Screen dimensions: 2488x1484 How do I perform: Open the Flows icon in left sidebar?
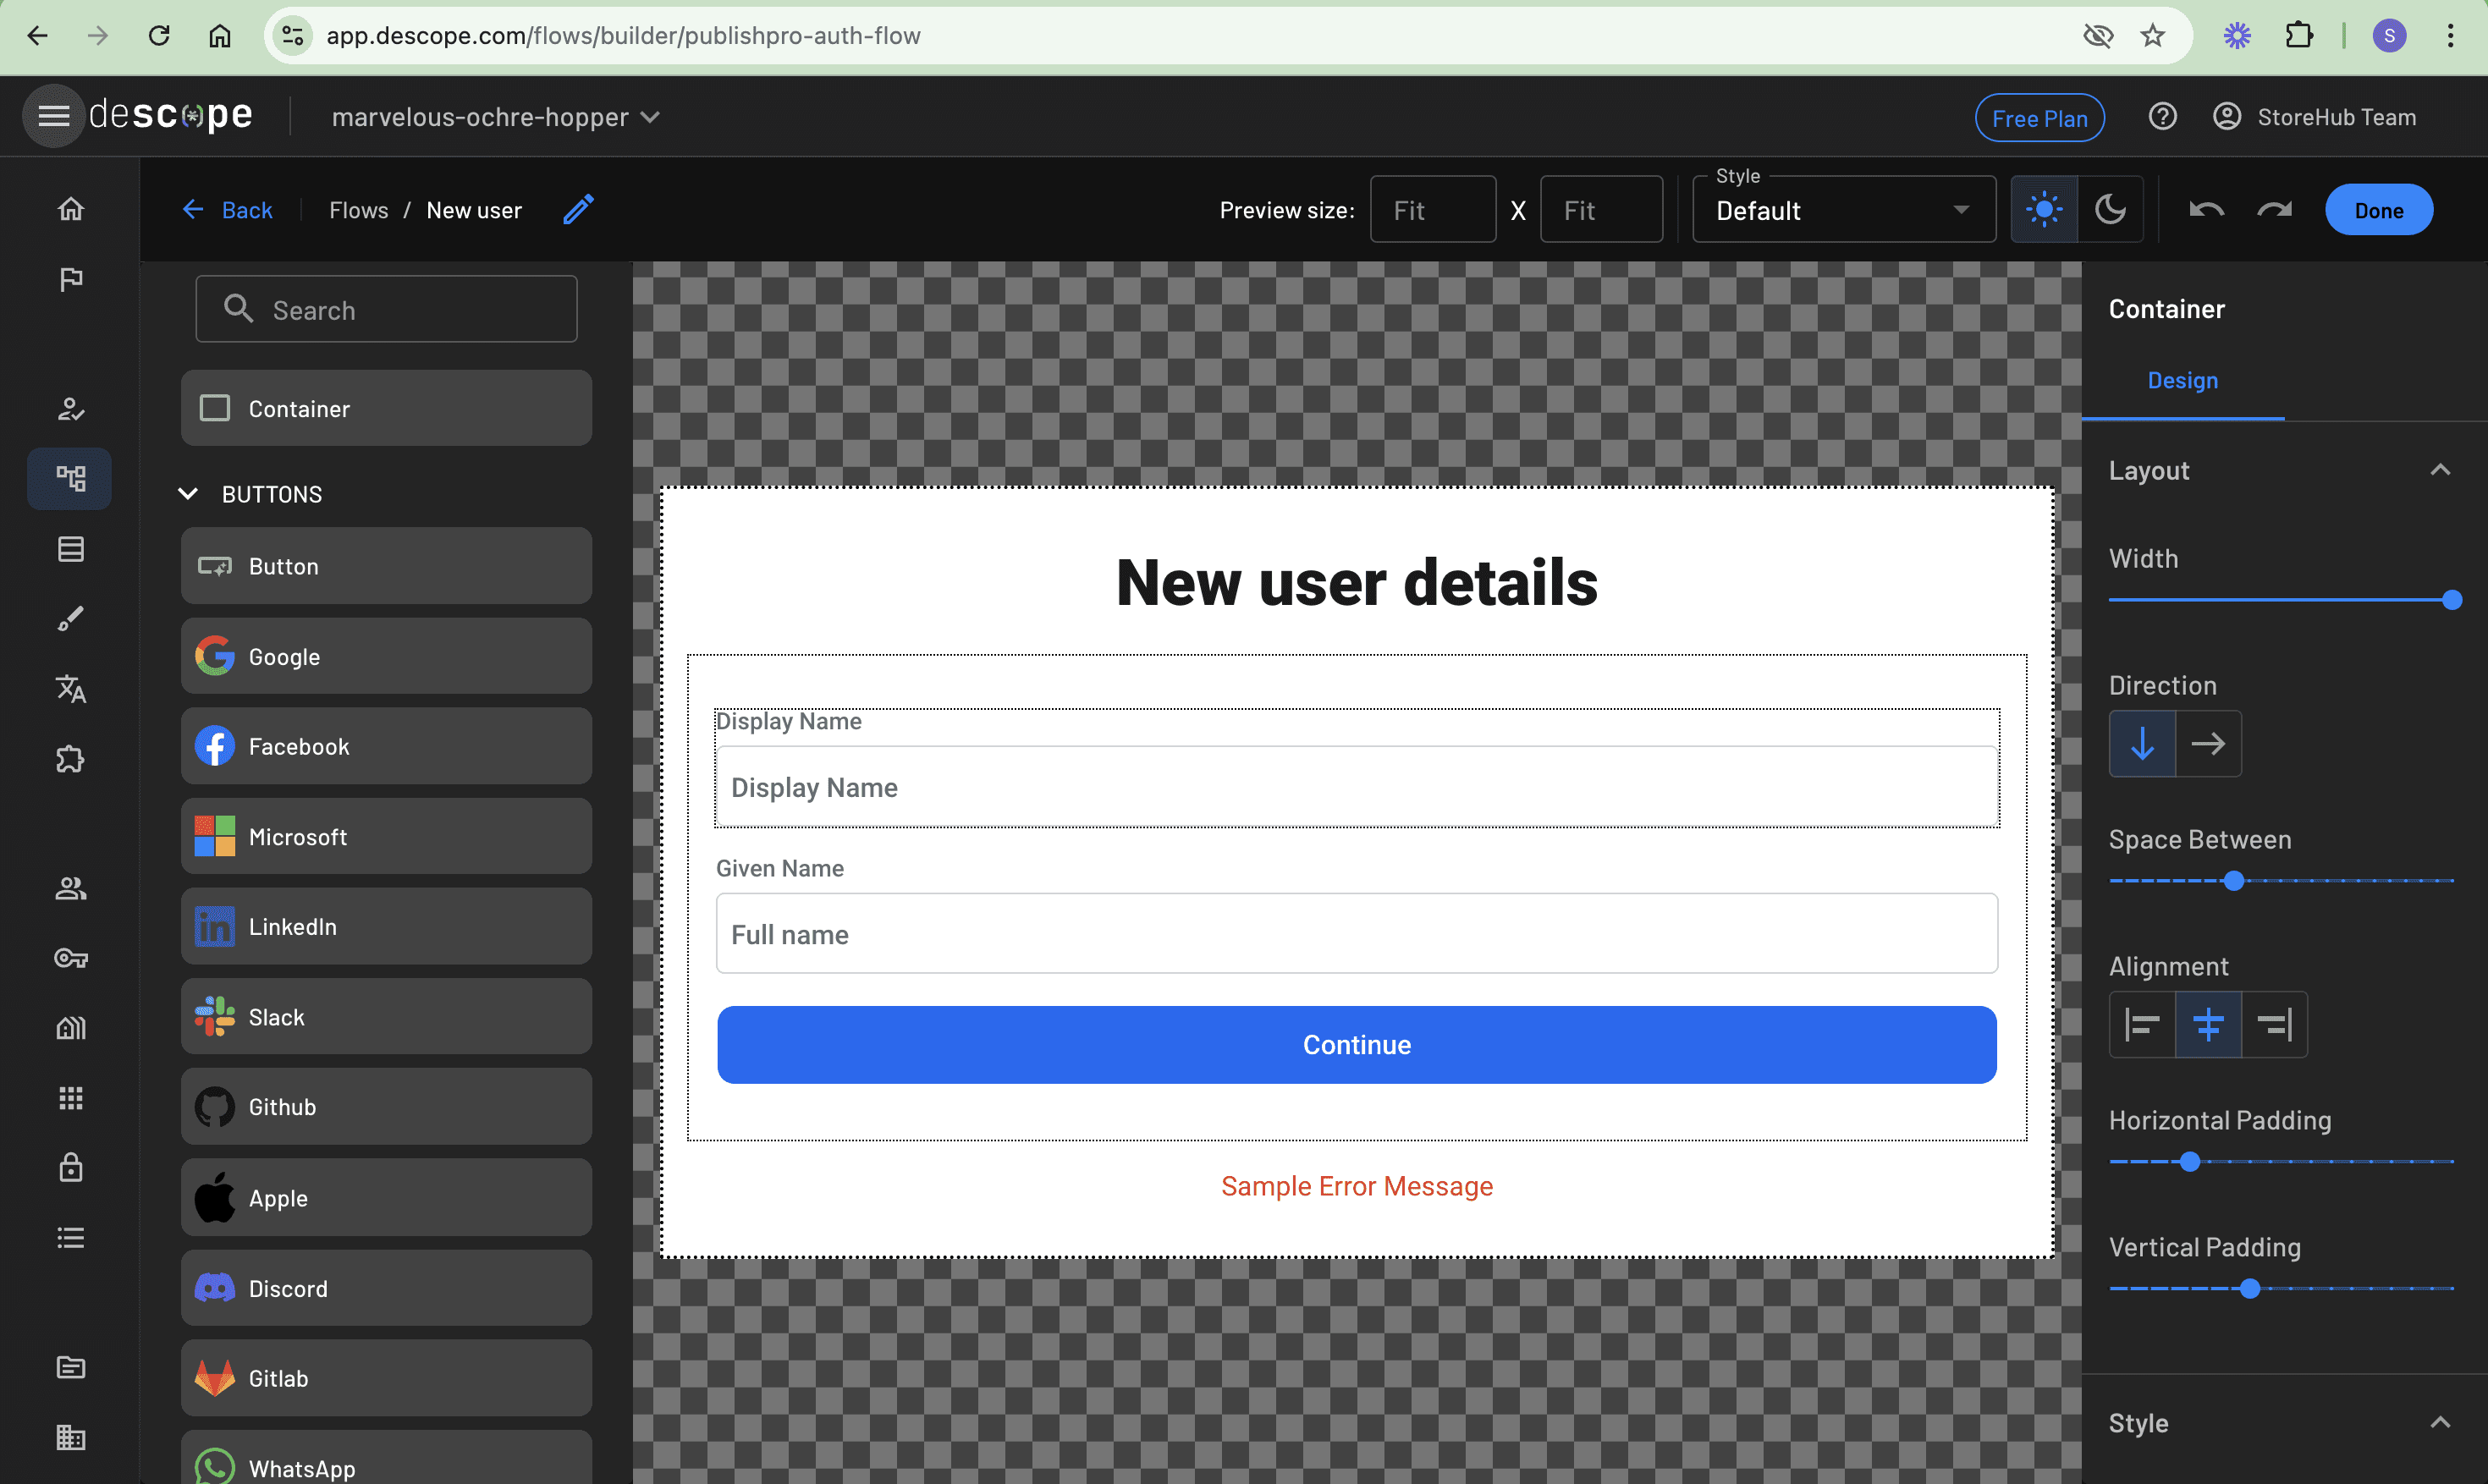[70, 478]
